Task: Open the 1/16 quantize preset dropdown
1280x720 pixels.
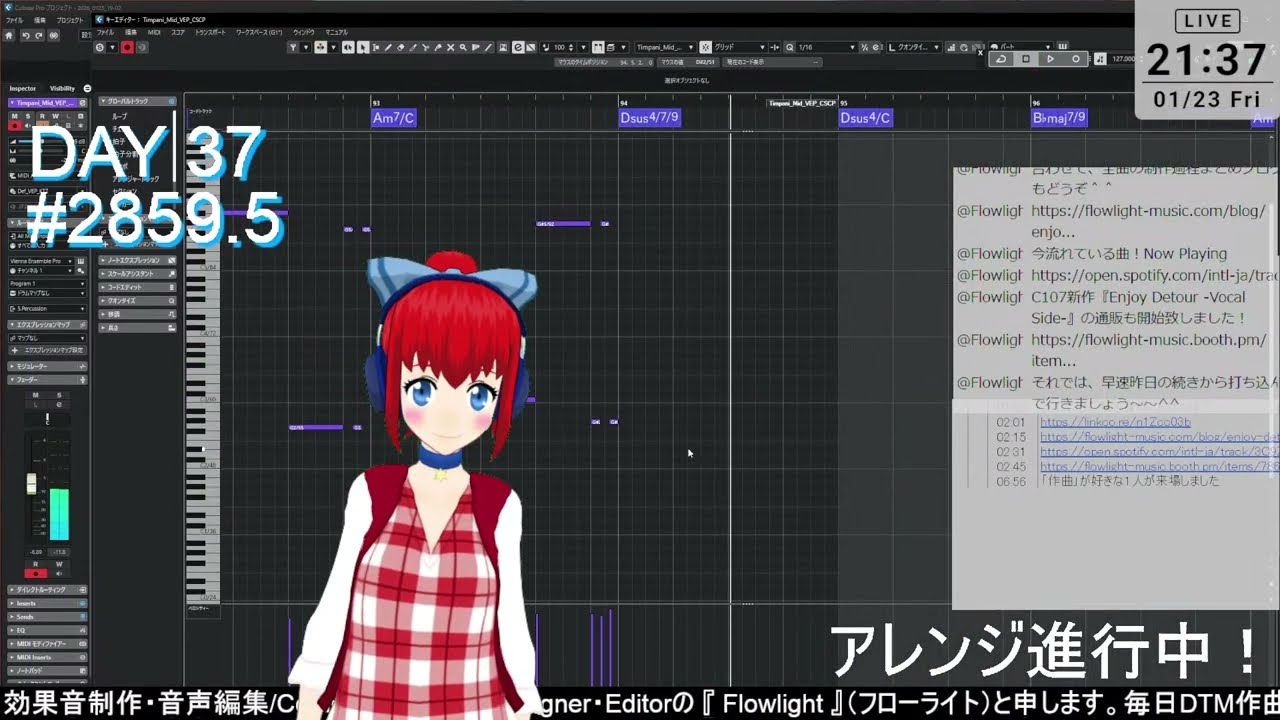Action: (x=827, y=47)
